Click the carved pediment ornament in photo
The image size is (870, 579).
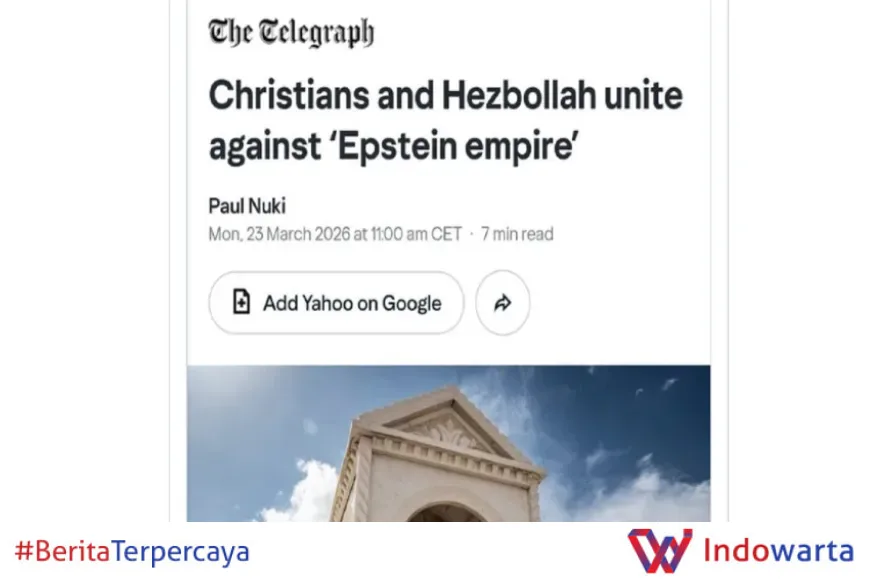click(x=447, y=429)
